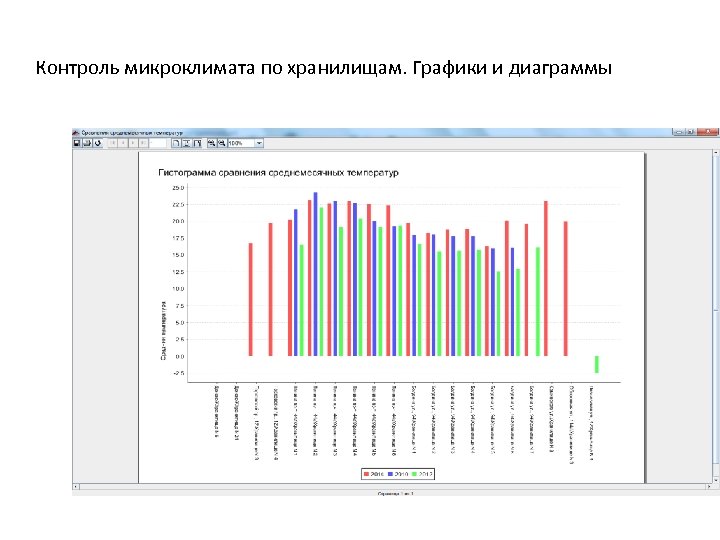Click the '-2.5' value on the Y axis
Image resolution: width=720 pixels, height=540 pixels.
178,373
